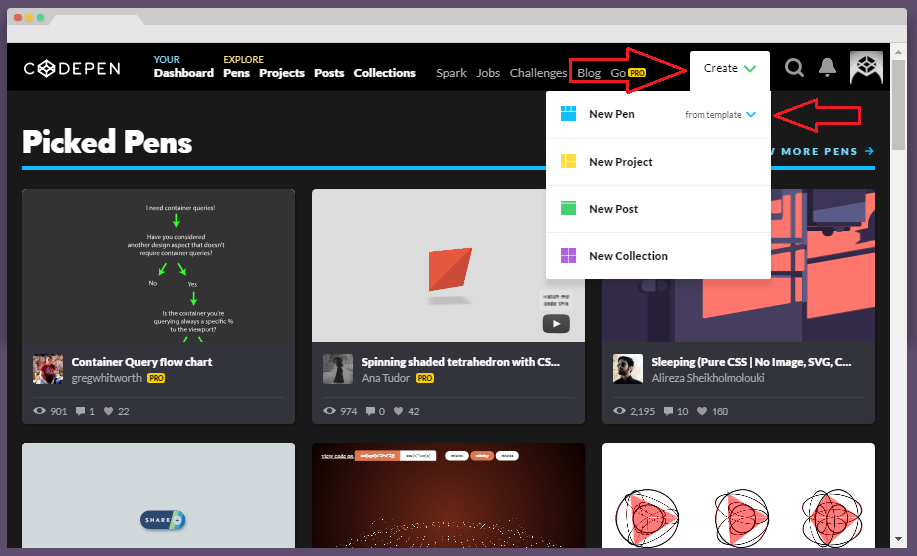Expand the Create dropdown button
The width and height of the screenshot is (917, 556).
(x=730, y=68)
